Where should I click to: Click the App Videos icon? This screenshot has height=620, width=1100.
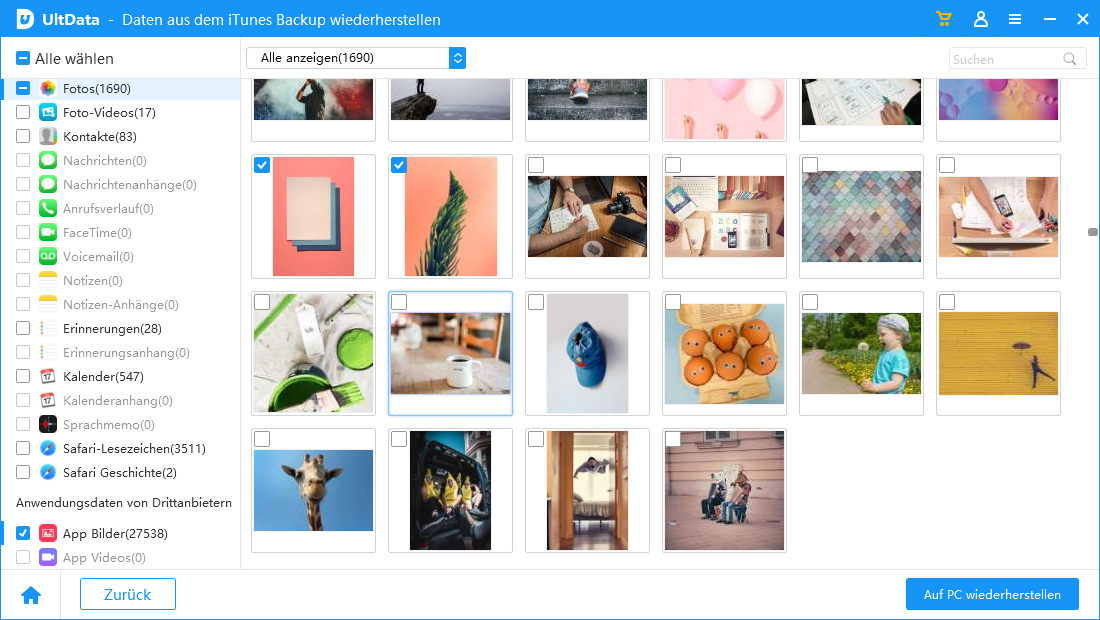pos(48,557)
